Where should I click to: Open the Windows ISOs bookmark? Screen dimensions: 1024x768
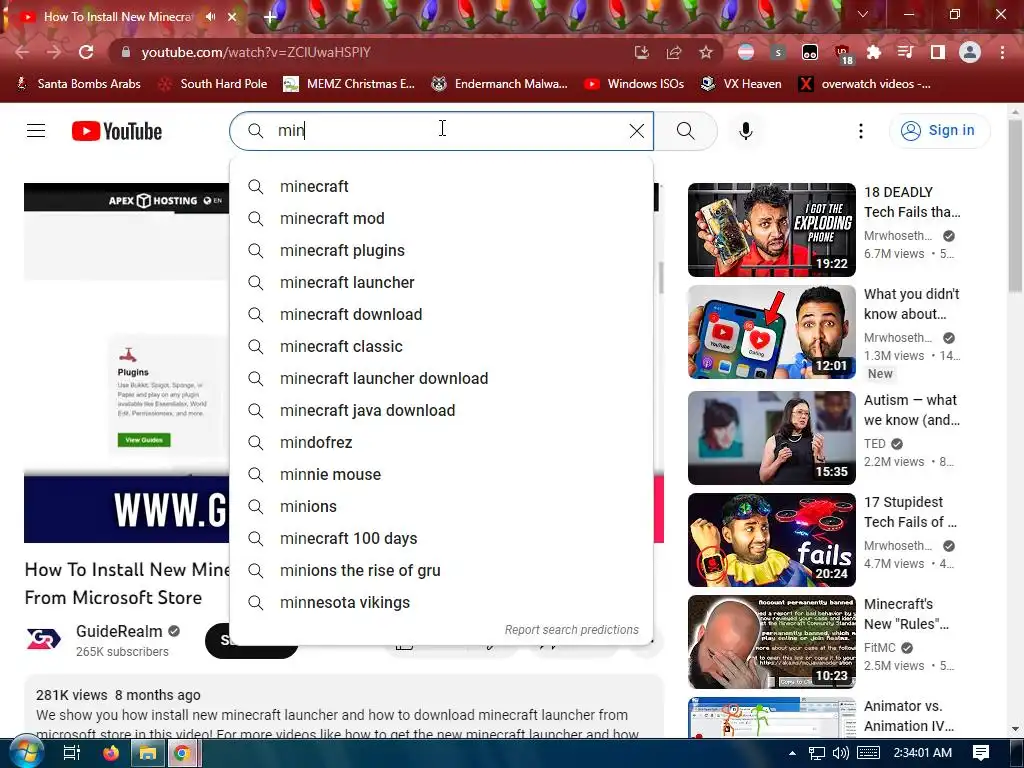(x=633, y=84)
